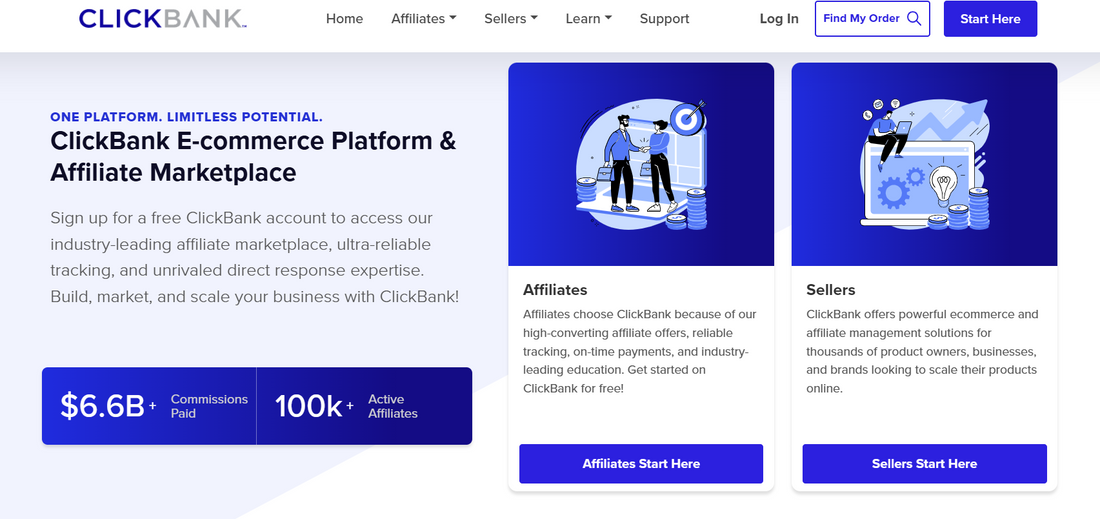Click the ClickBank logo
The image size is (1100, 519).
[x=162, y=19]
